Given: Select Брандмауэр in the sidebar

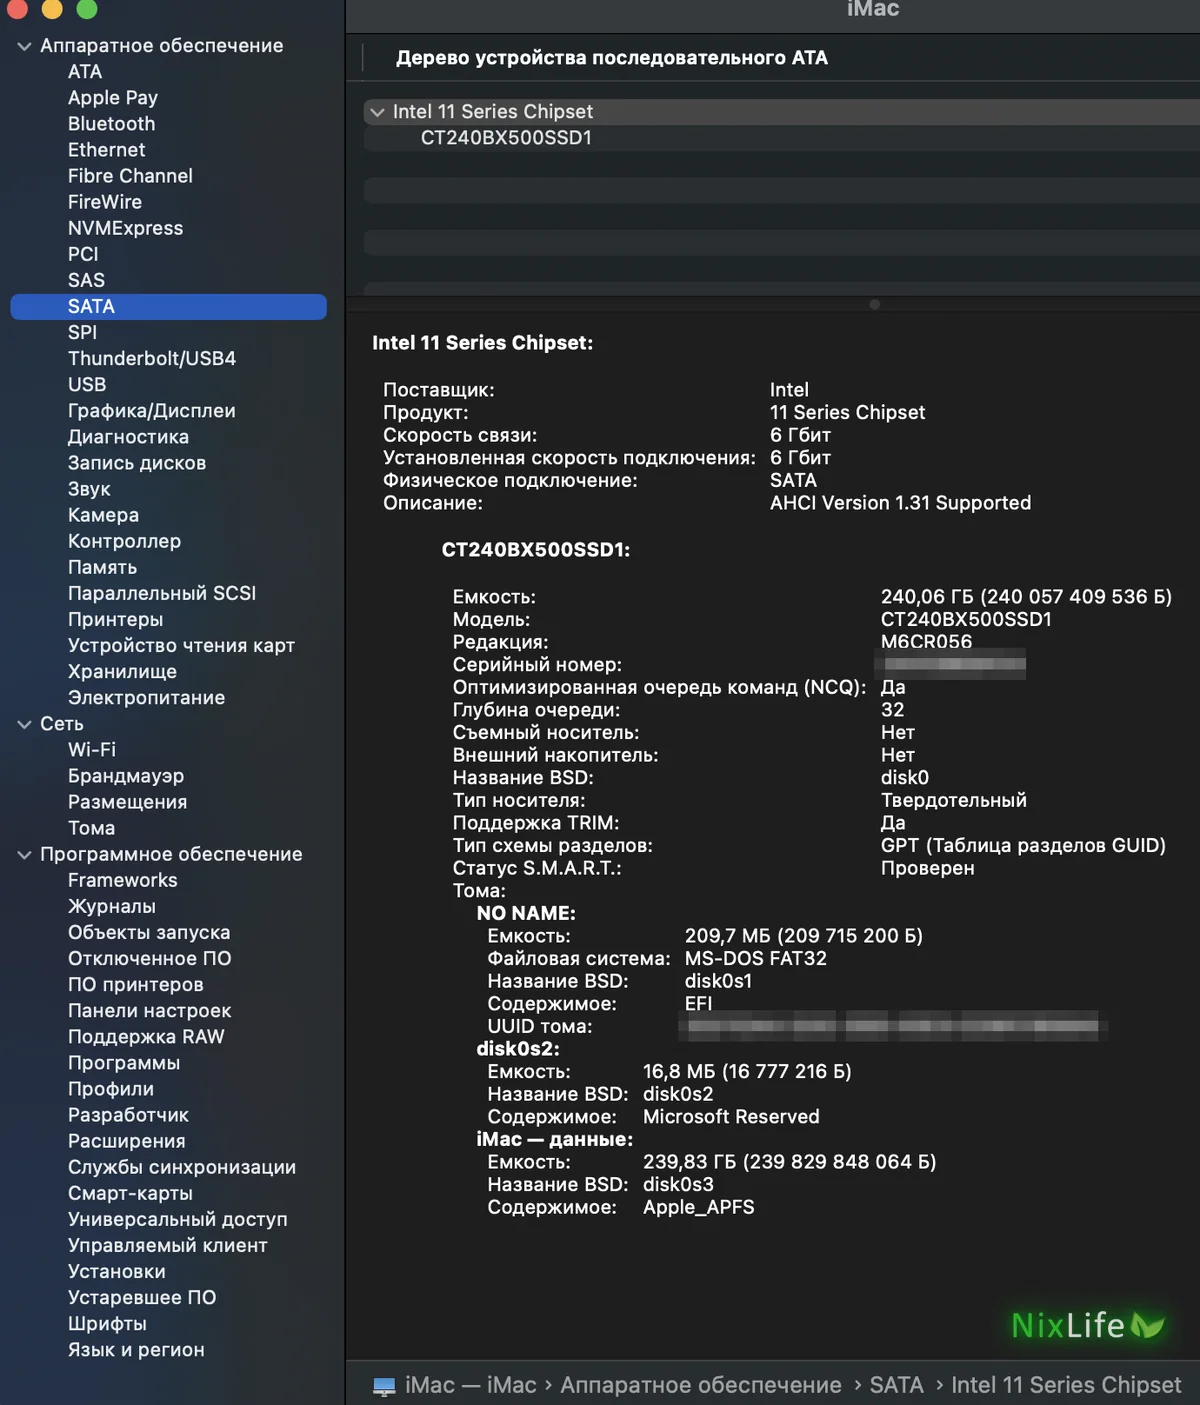Looking at the screenshot, I should [x=126, y=776].
